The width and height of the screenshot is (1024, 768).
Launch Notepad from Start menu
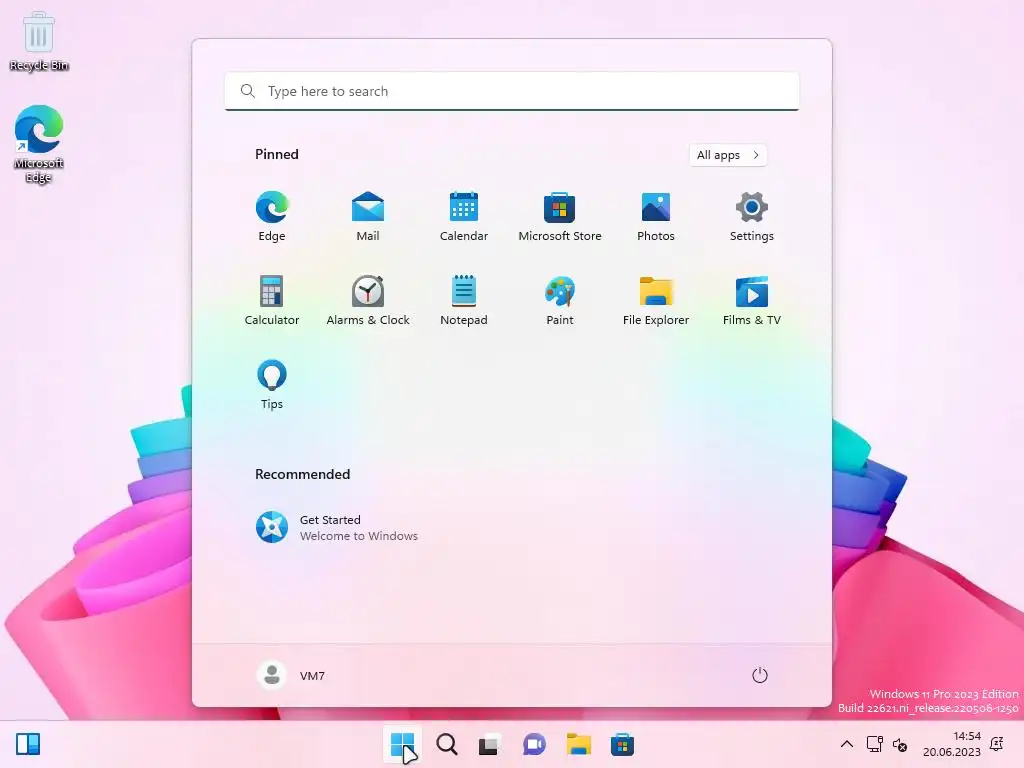pos(464,300)
